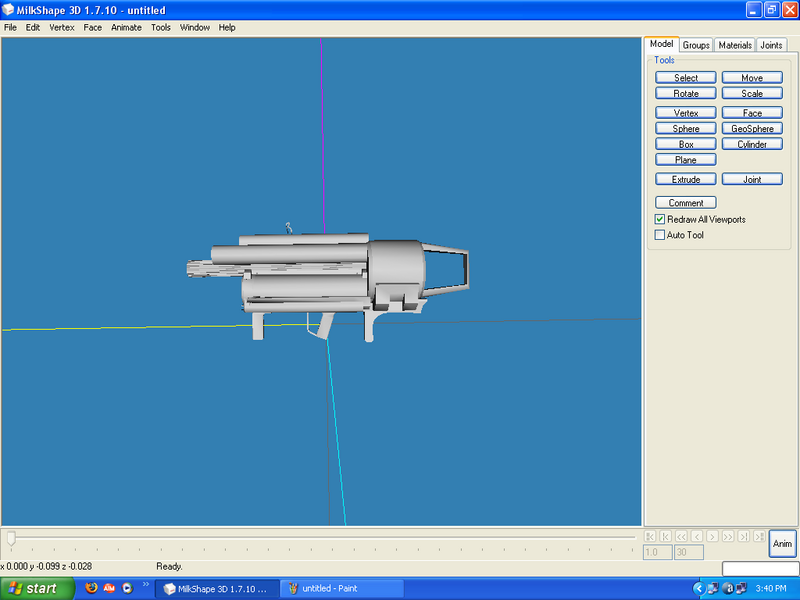Step back one frame
This screenshot has height=600, width=800.
point(697,536)
